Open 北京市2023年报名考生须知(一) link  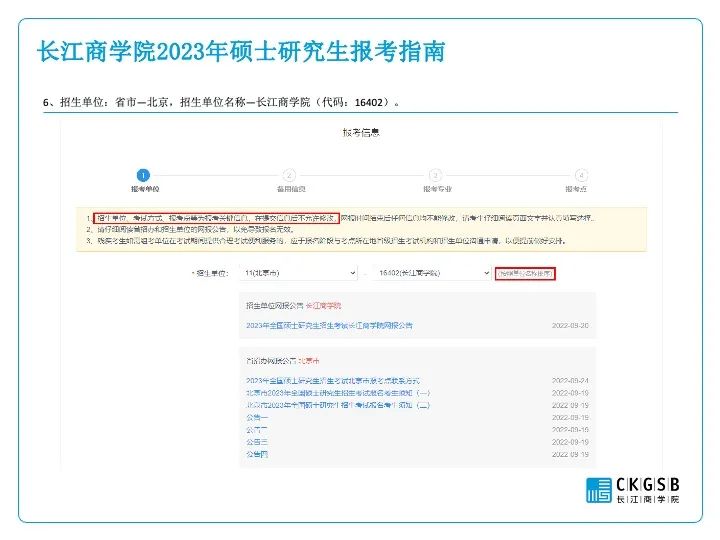point(338,393)
